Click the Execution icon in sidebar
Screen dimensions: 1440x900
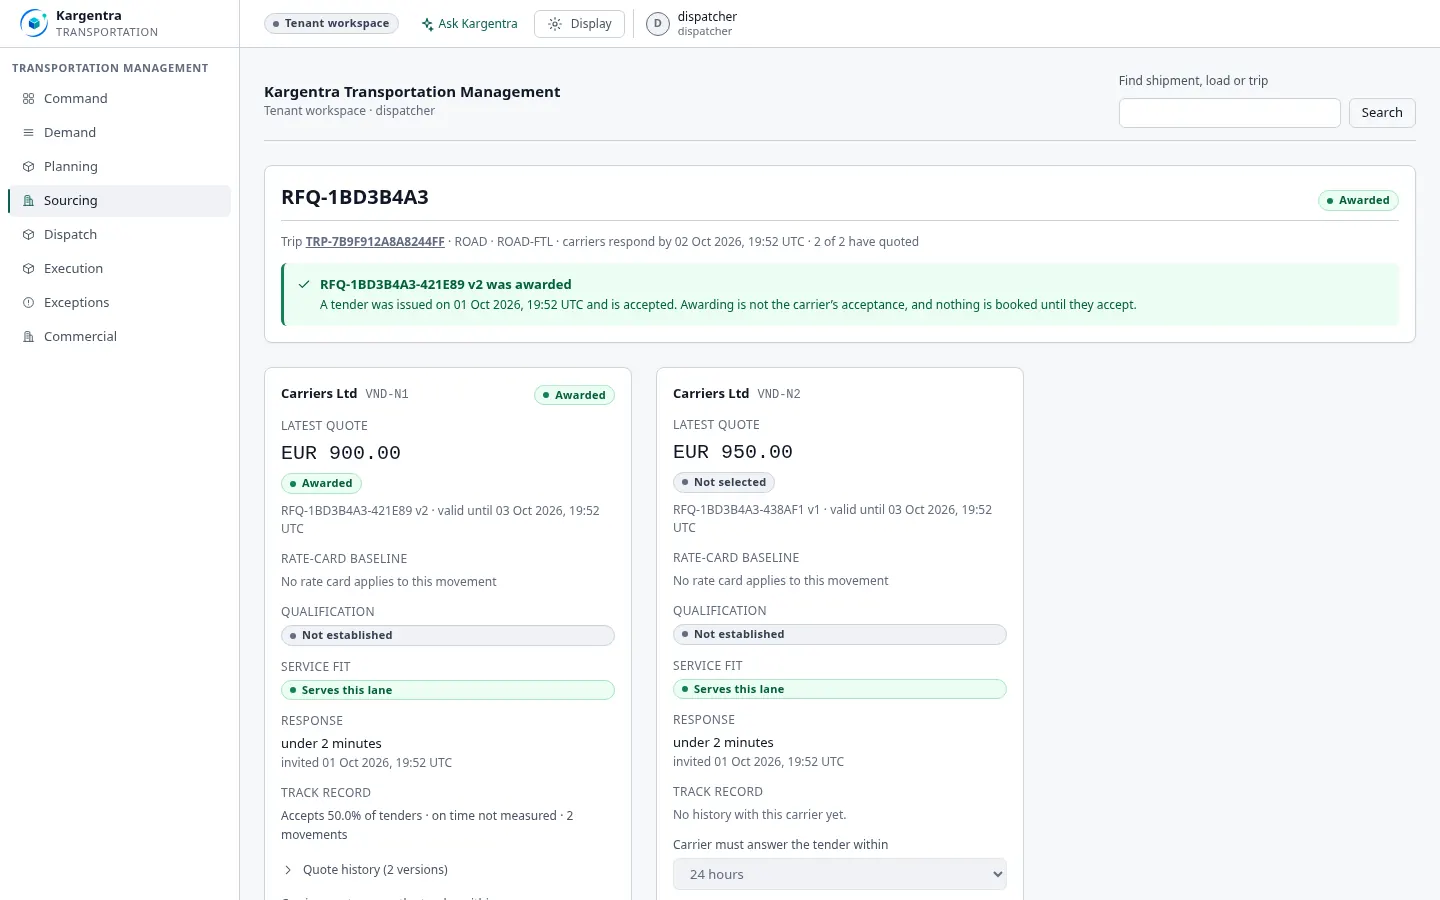coord(28,269)
